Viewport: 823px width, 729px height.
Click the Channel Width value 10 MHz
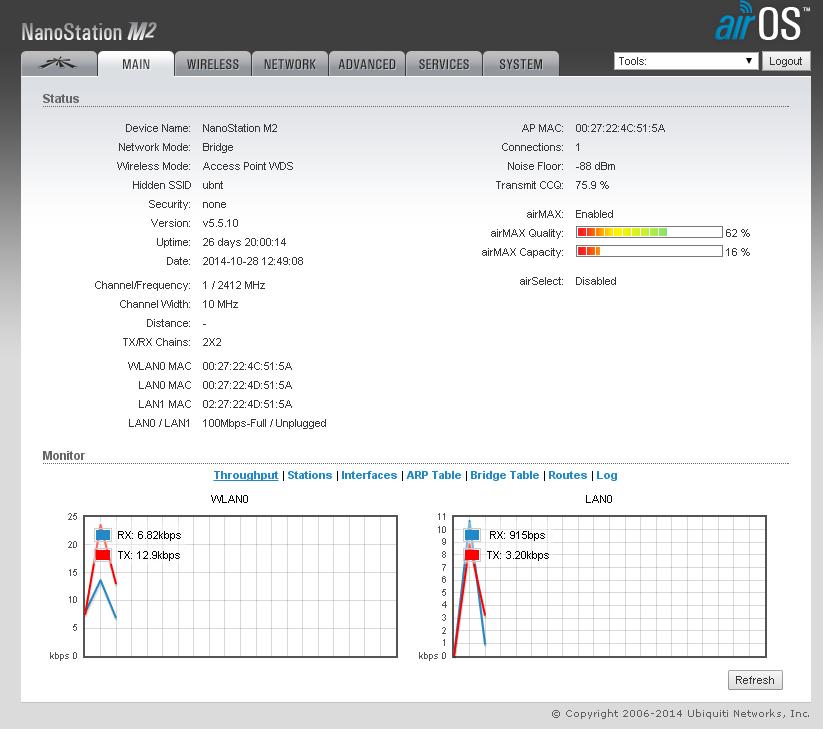pyautogui.click(x=220, y=304)
